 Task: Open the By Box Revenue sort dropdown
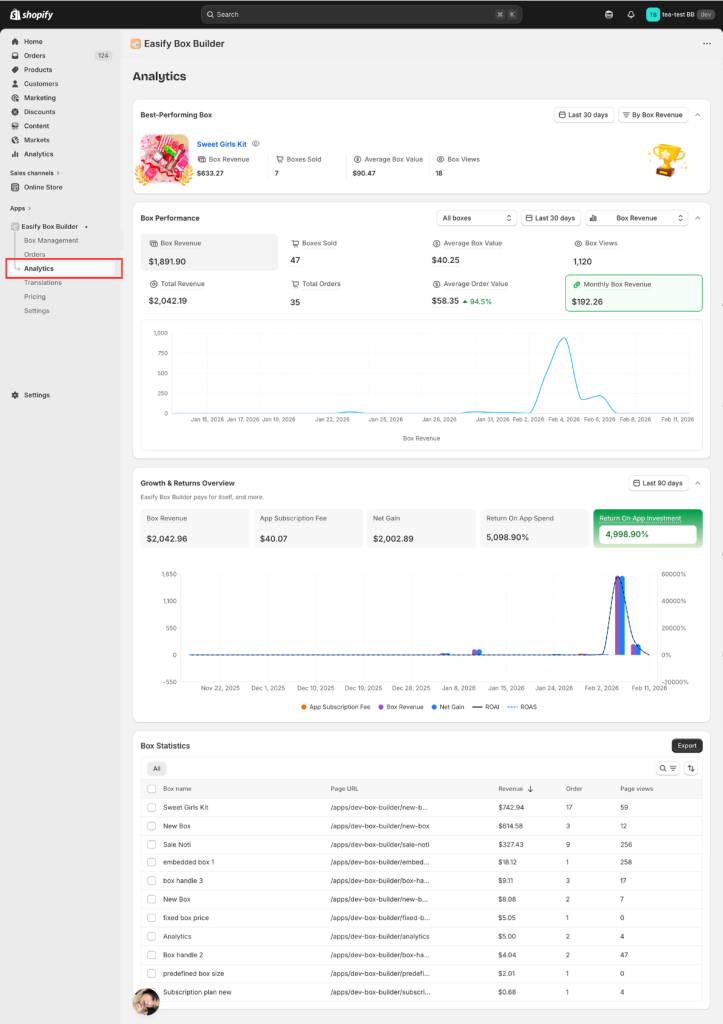tap(653, 115)
